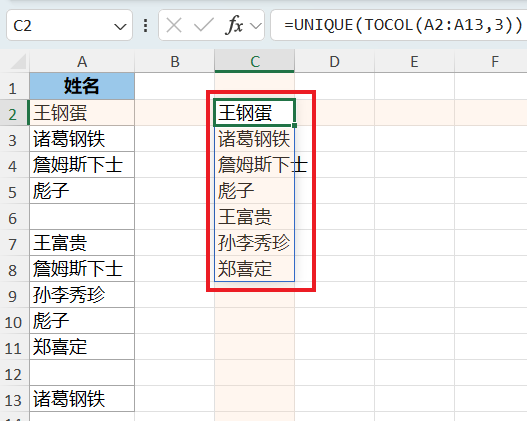527x421 pixels.
Task: Click cell A10 containing 彪子
Action: pos(82,321)
